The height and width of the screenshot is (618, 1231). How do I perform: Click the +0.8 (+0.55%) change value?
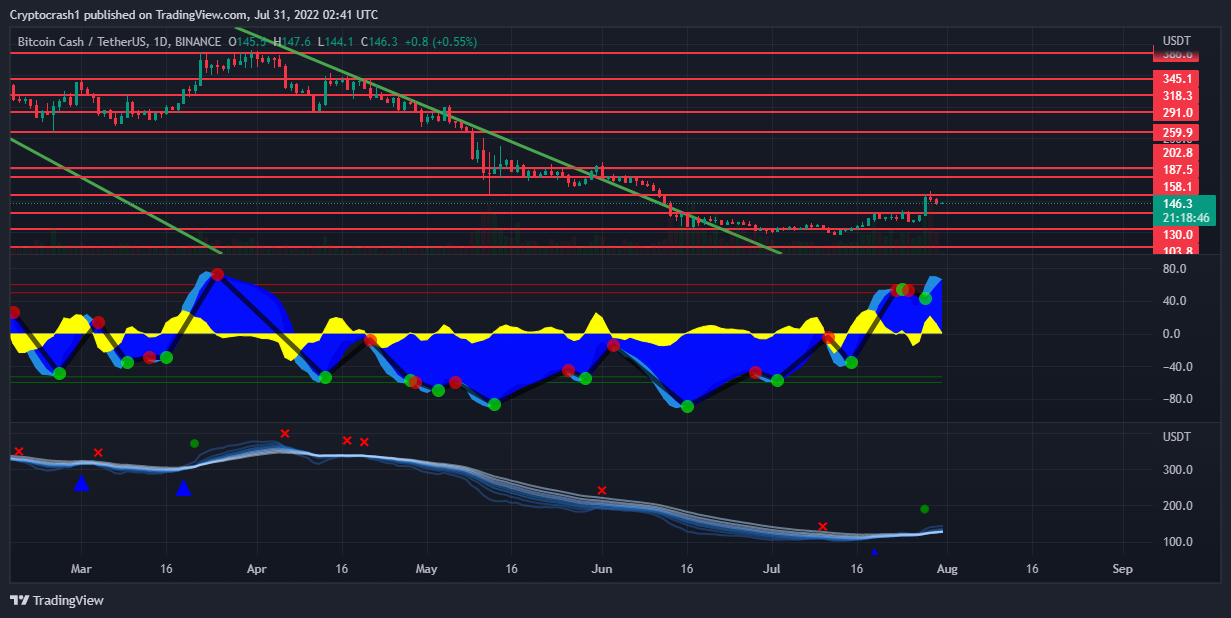click(x=441, y=42)
